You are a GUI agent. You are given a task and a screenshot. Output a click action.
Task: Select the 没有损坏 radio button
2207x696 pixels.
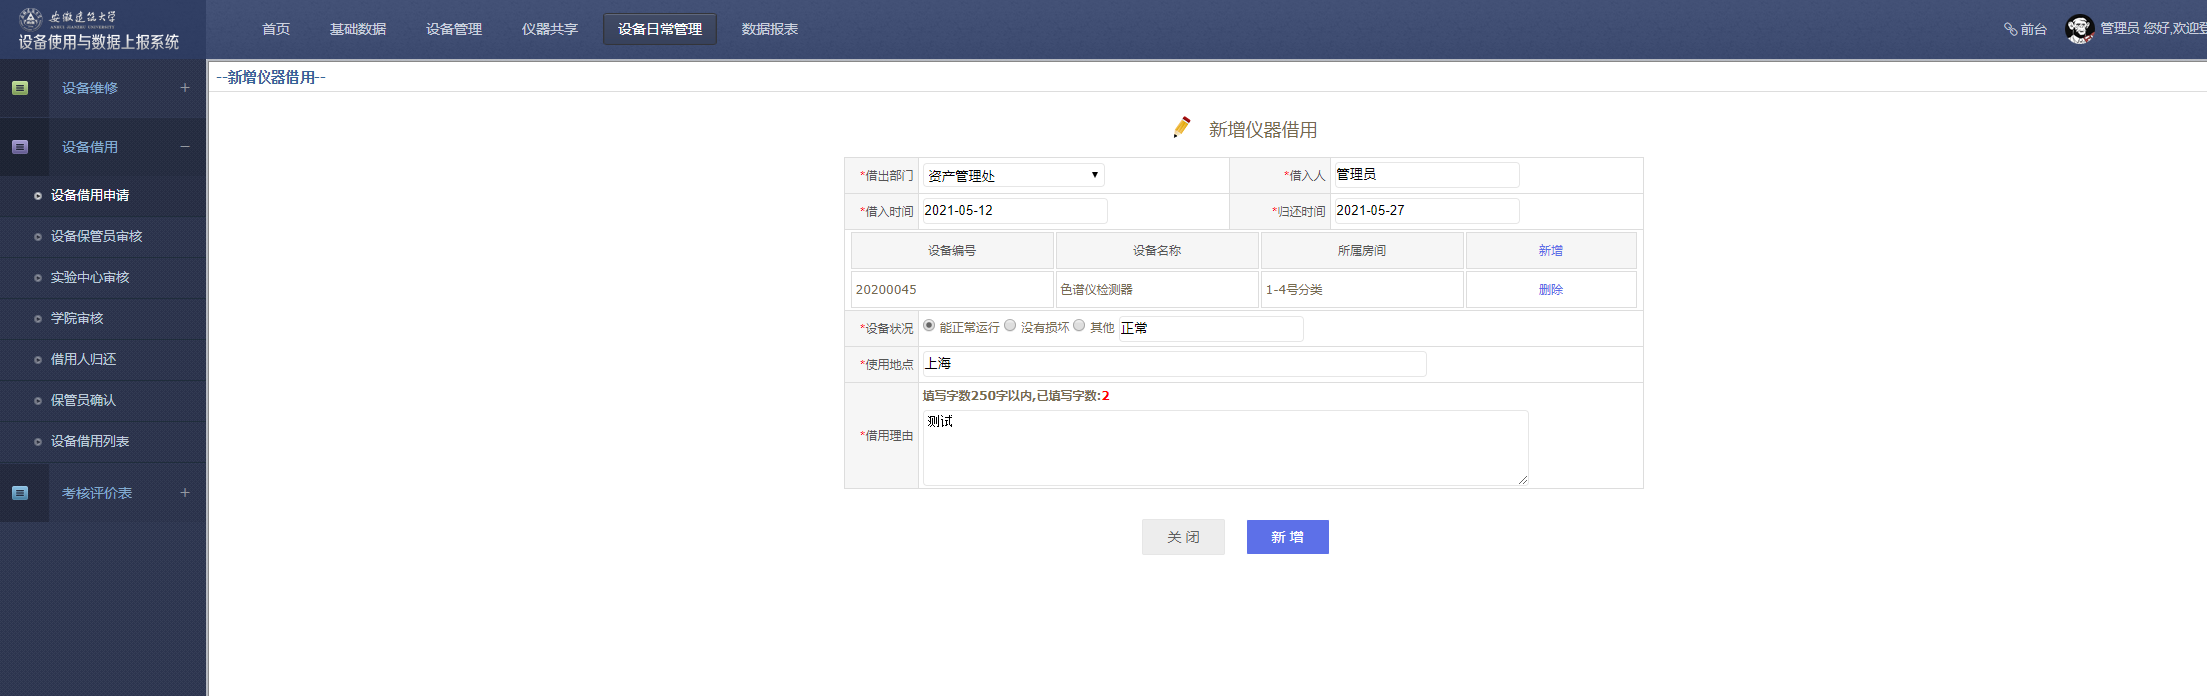pos(1010,326)
